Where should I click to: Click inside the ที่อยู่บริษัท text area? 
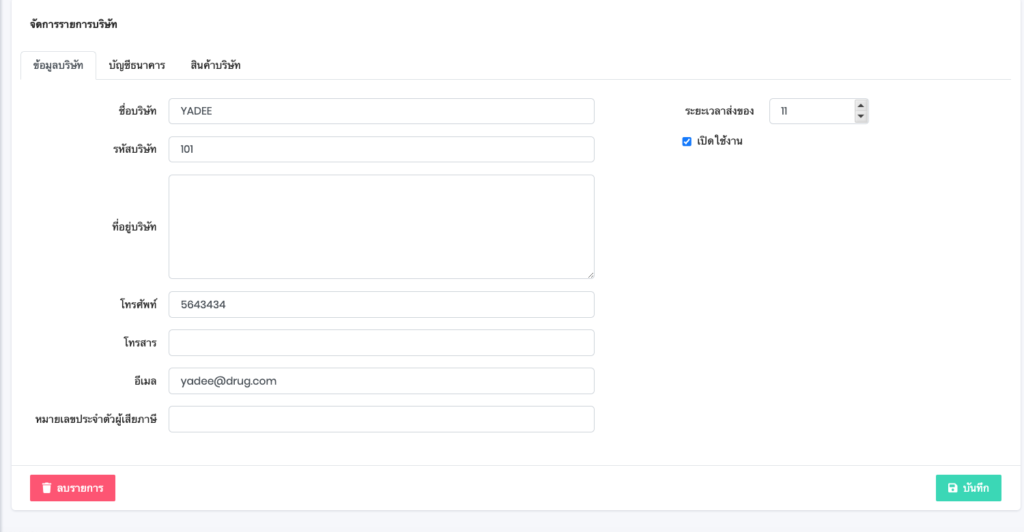point(381,227)
